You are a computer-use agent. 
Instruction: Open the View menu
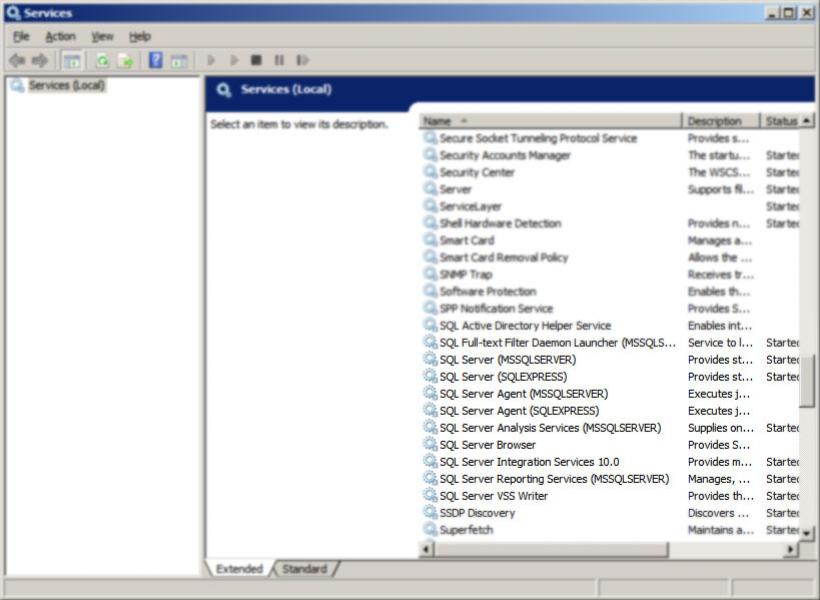pos(102,36)
